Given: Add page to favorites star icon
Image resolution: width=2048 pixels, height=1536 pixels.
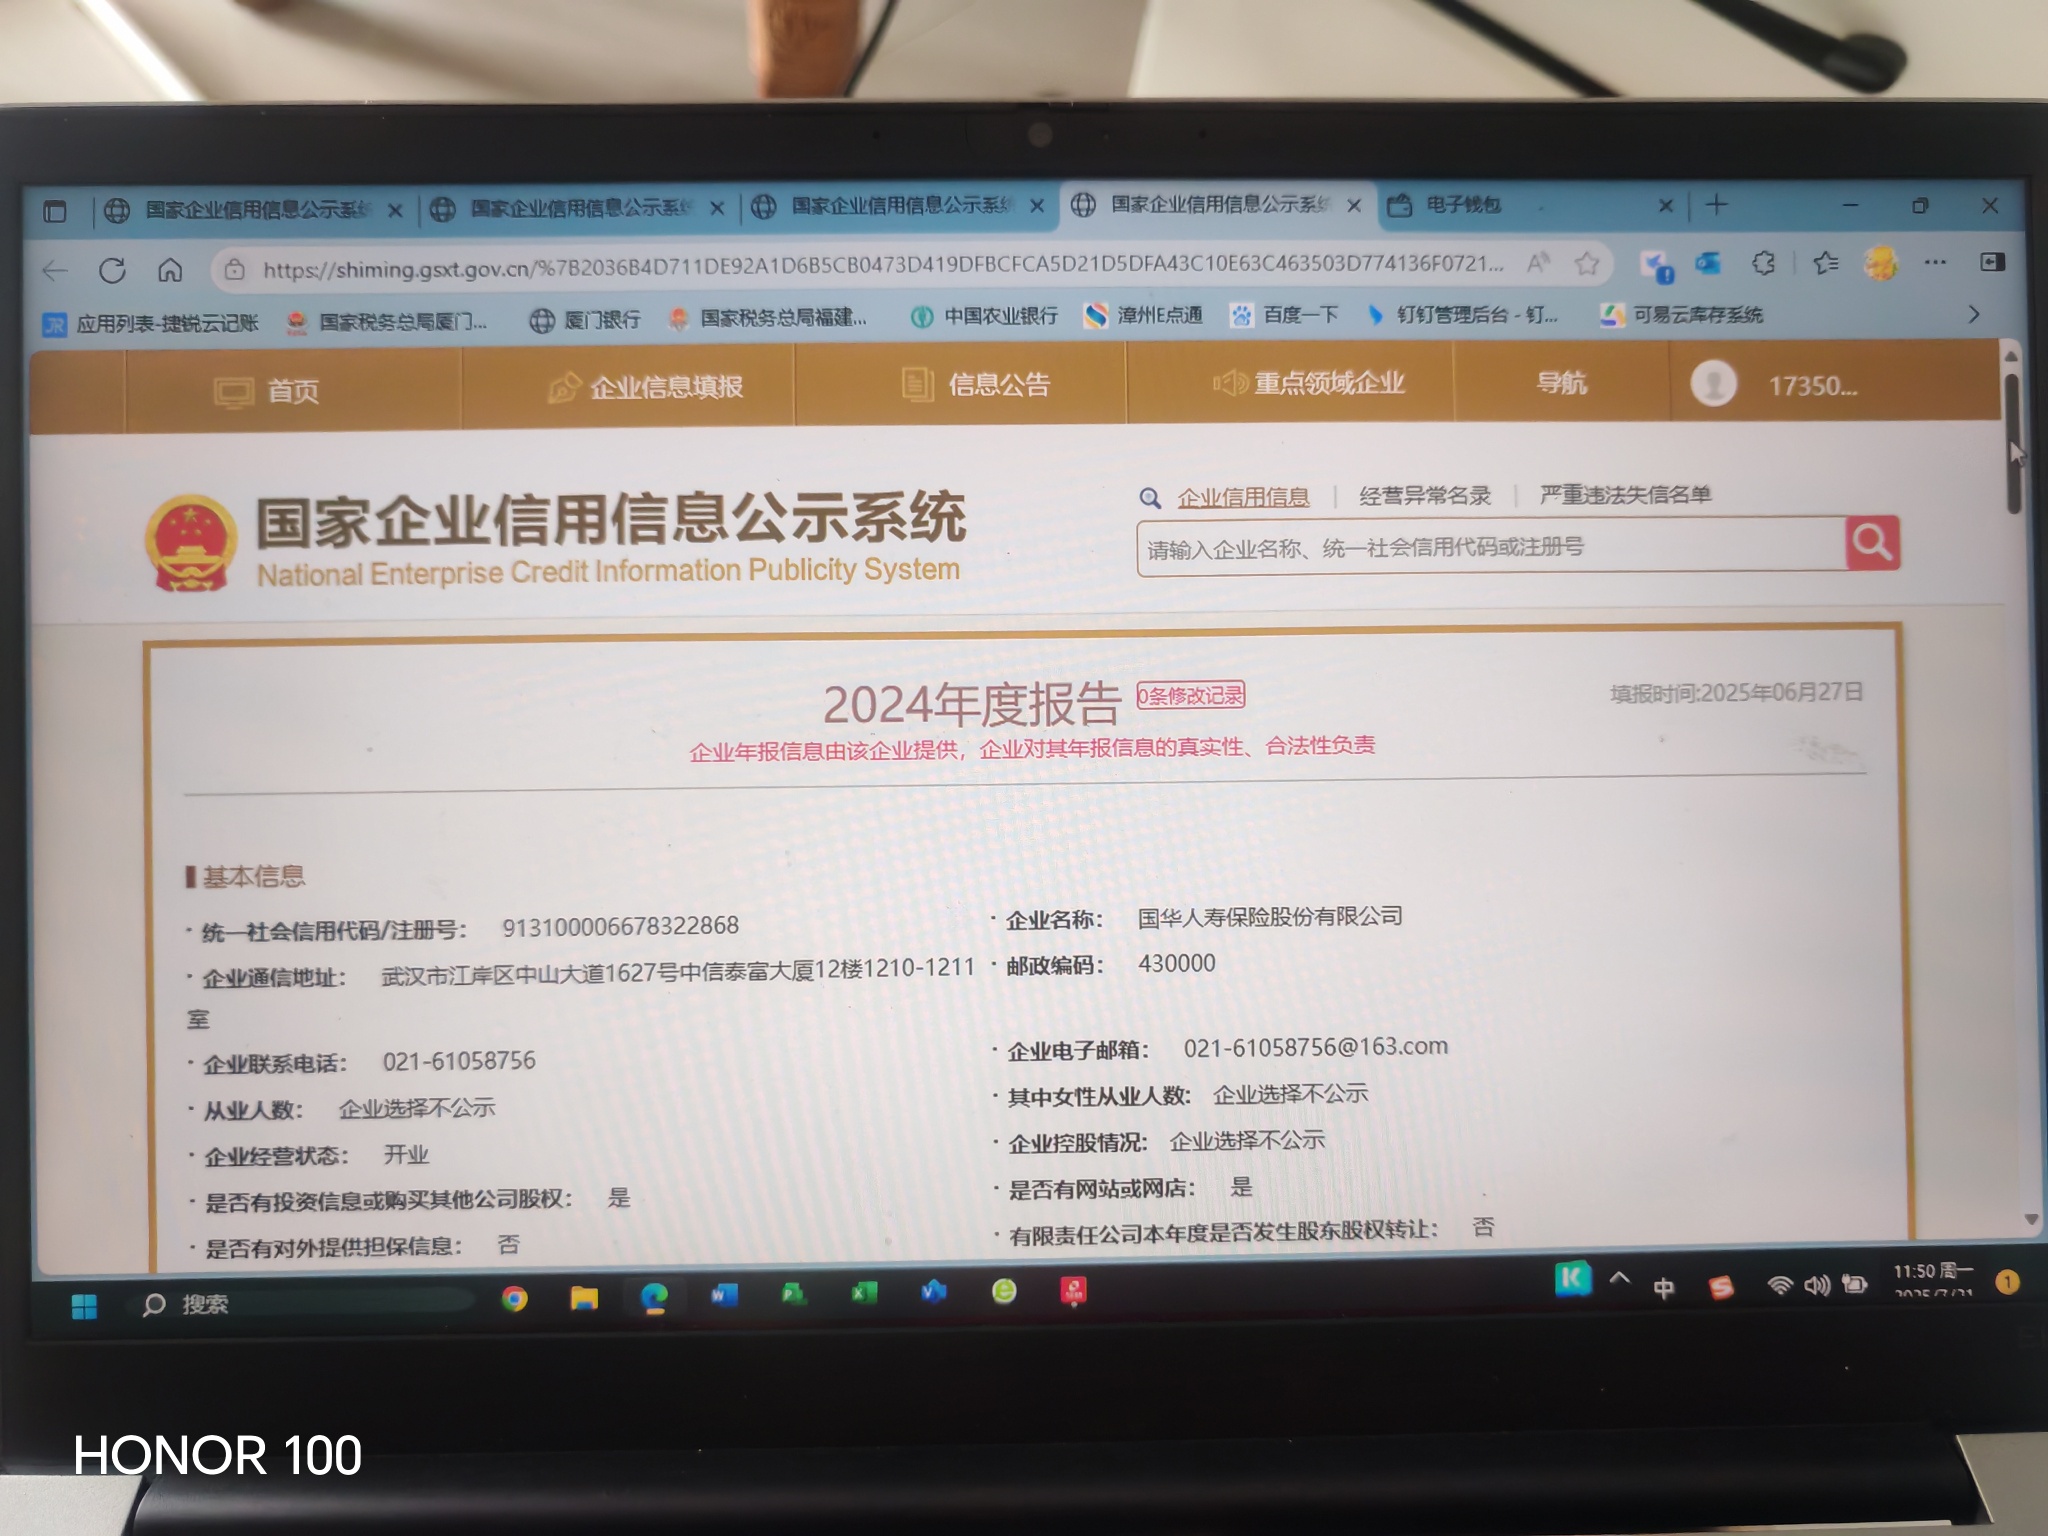Looking at the screenshot, I should pos(1587,263).
